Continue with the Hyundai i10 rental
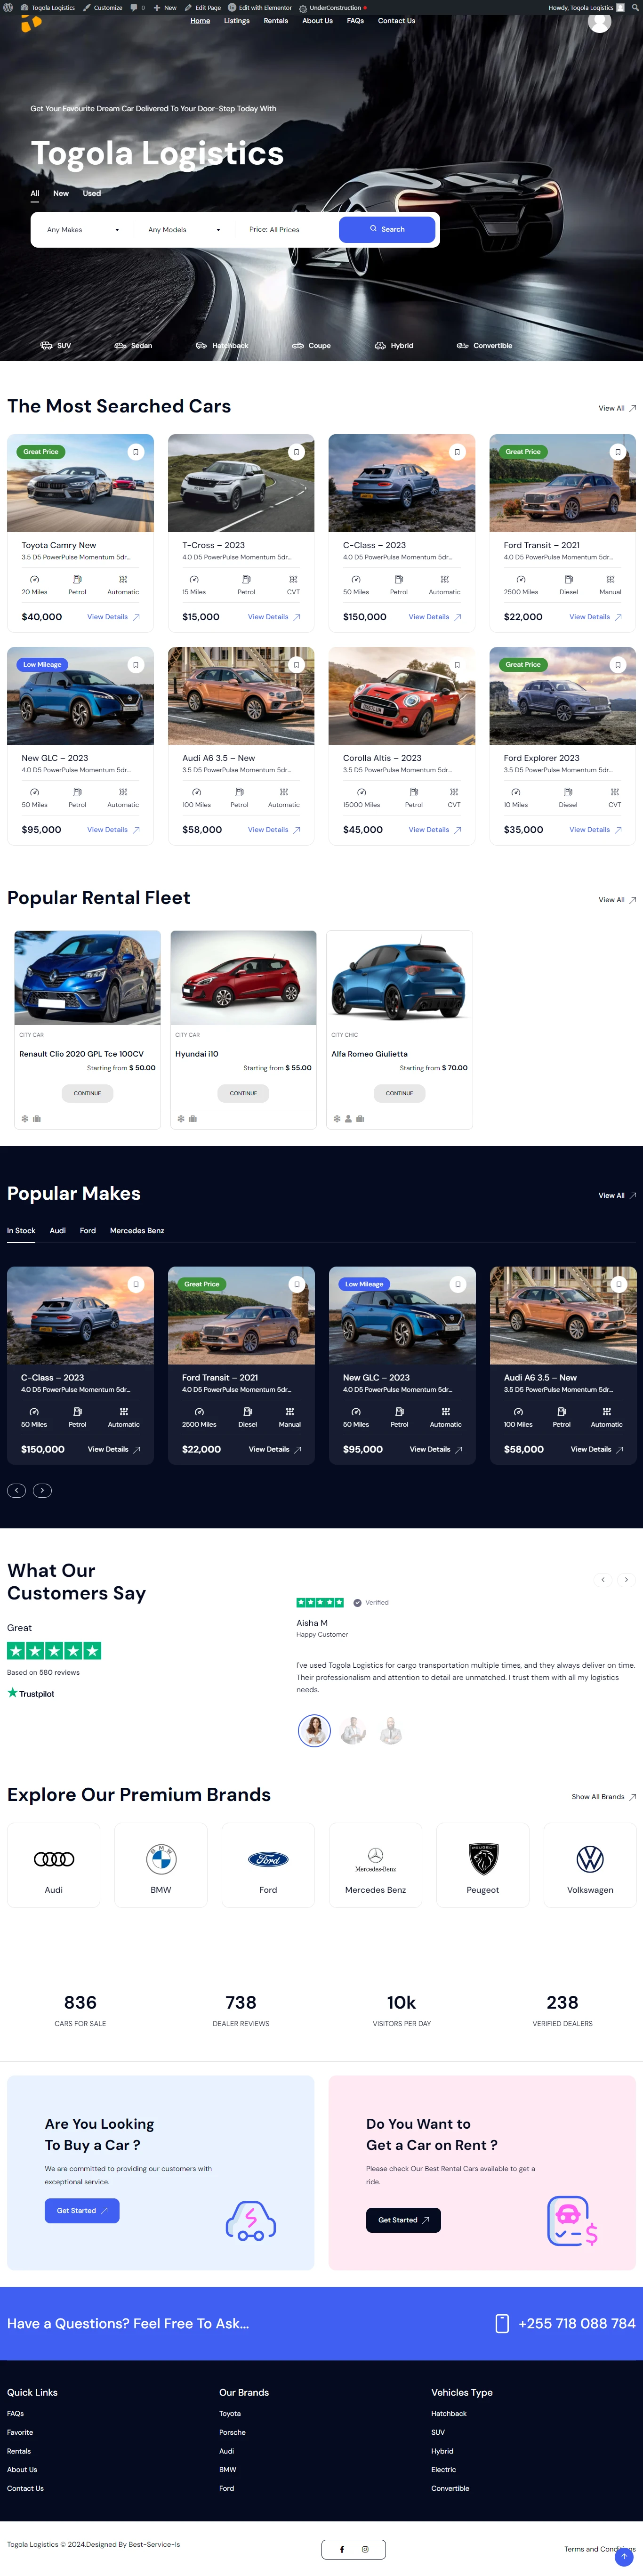 tap(243, 1093)
